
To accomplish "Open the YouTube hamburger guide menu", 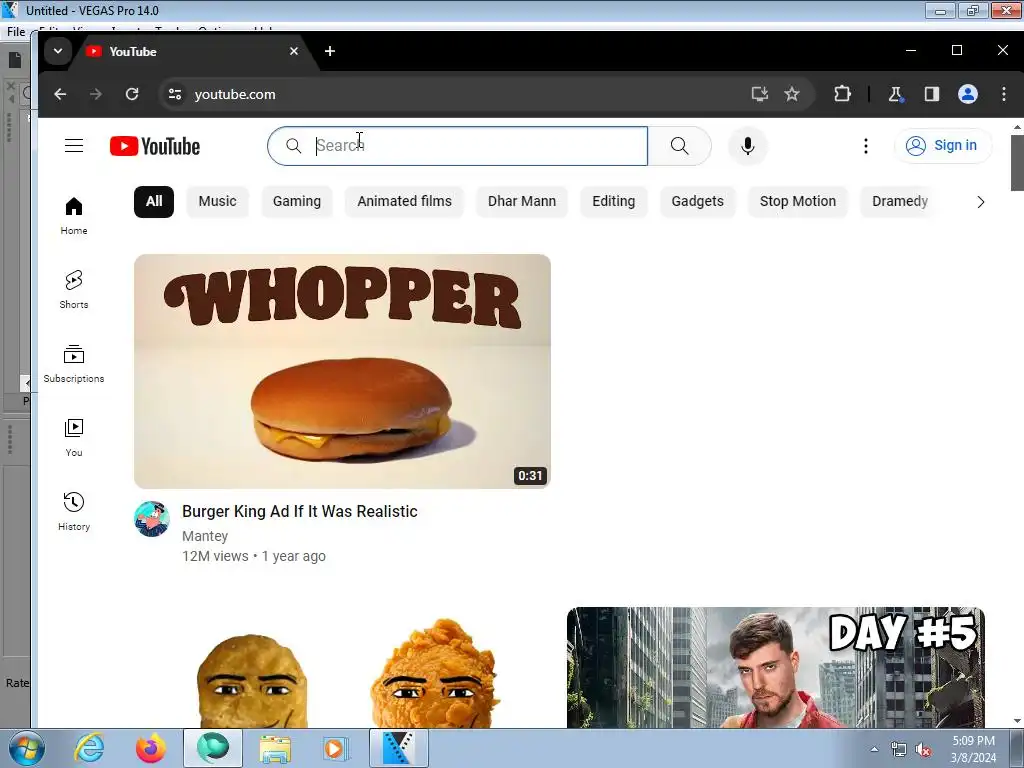I will click(74, 146).
